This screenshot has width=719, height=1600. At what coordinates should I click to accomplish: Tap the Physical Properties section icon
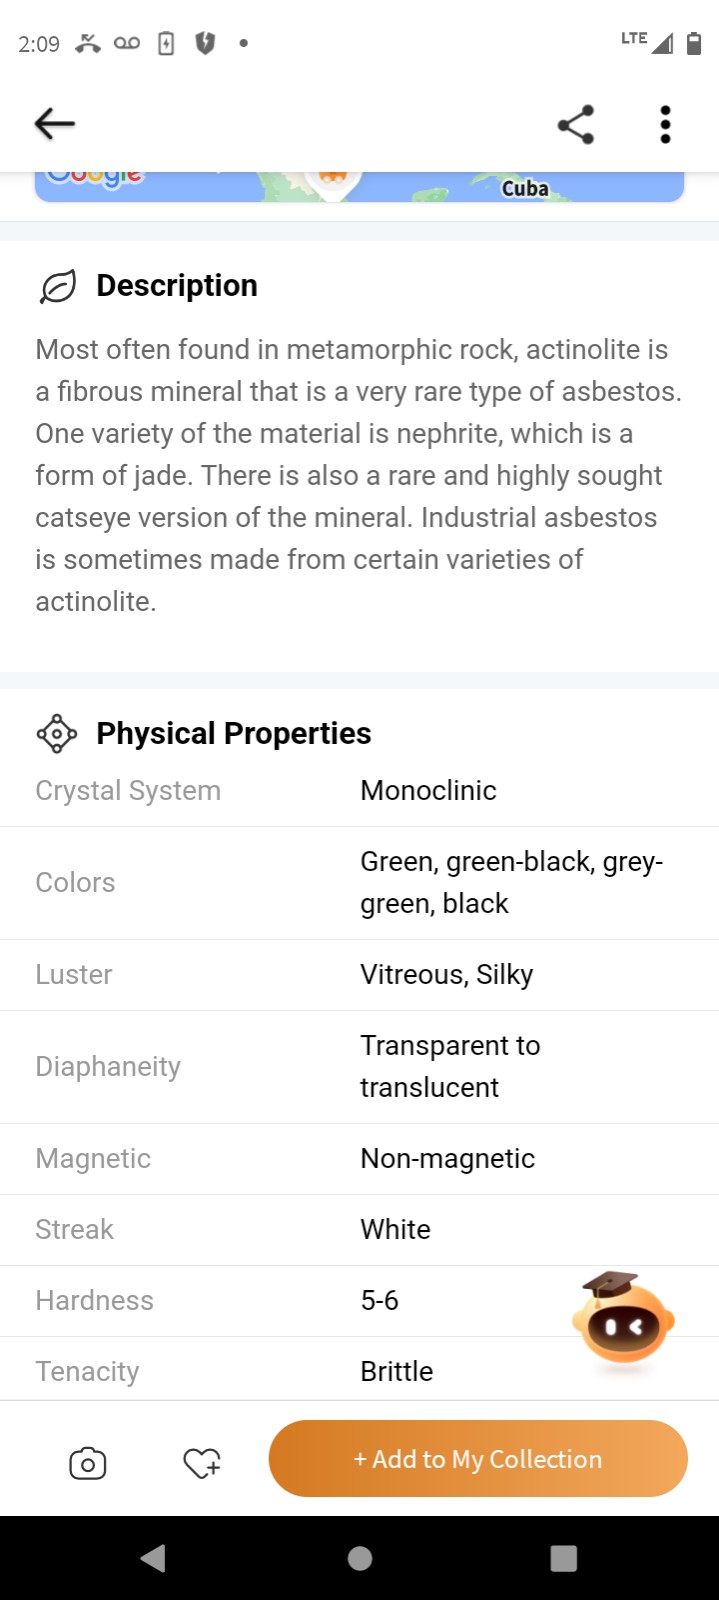57,734
